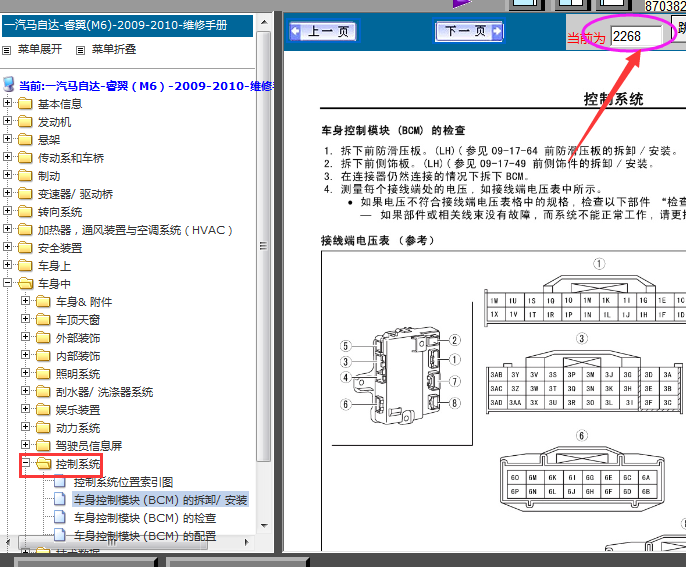Expand the 变速器/驱动桥 node
This screenshot has width=686, height=567.
pyautogui.click(x=7, y=192)
